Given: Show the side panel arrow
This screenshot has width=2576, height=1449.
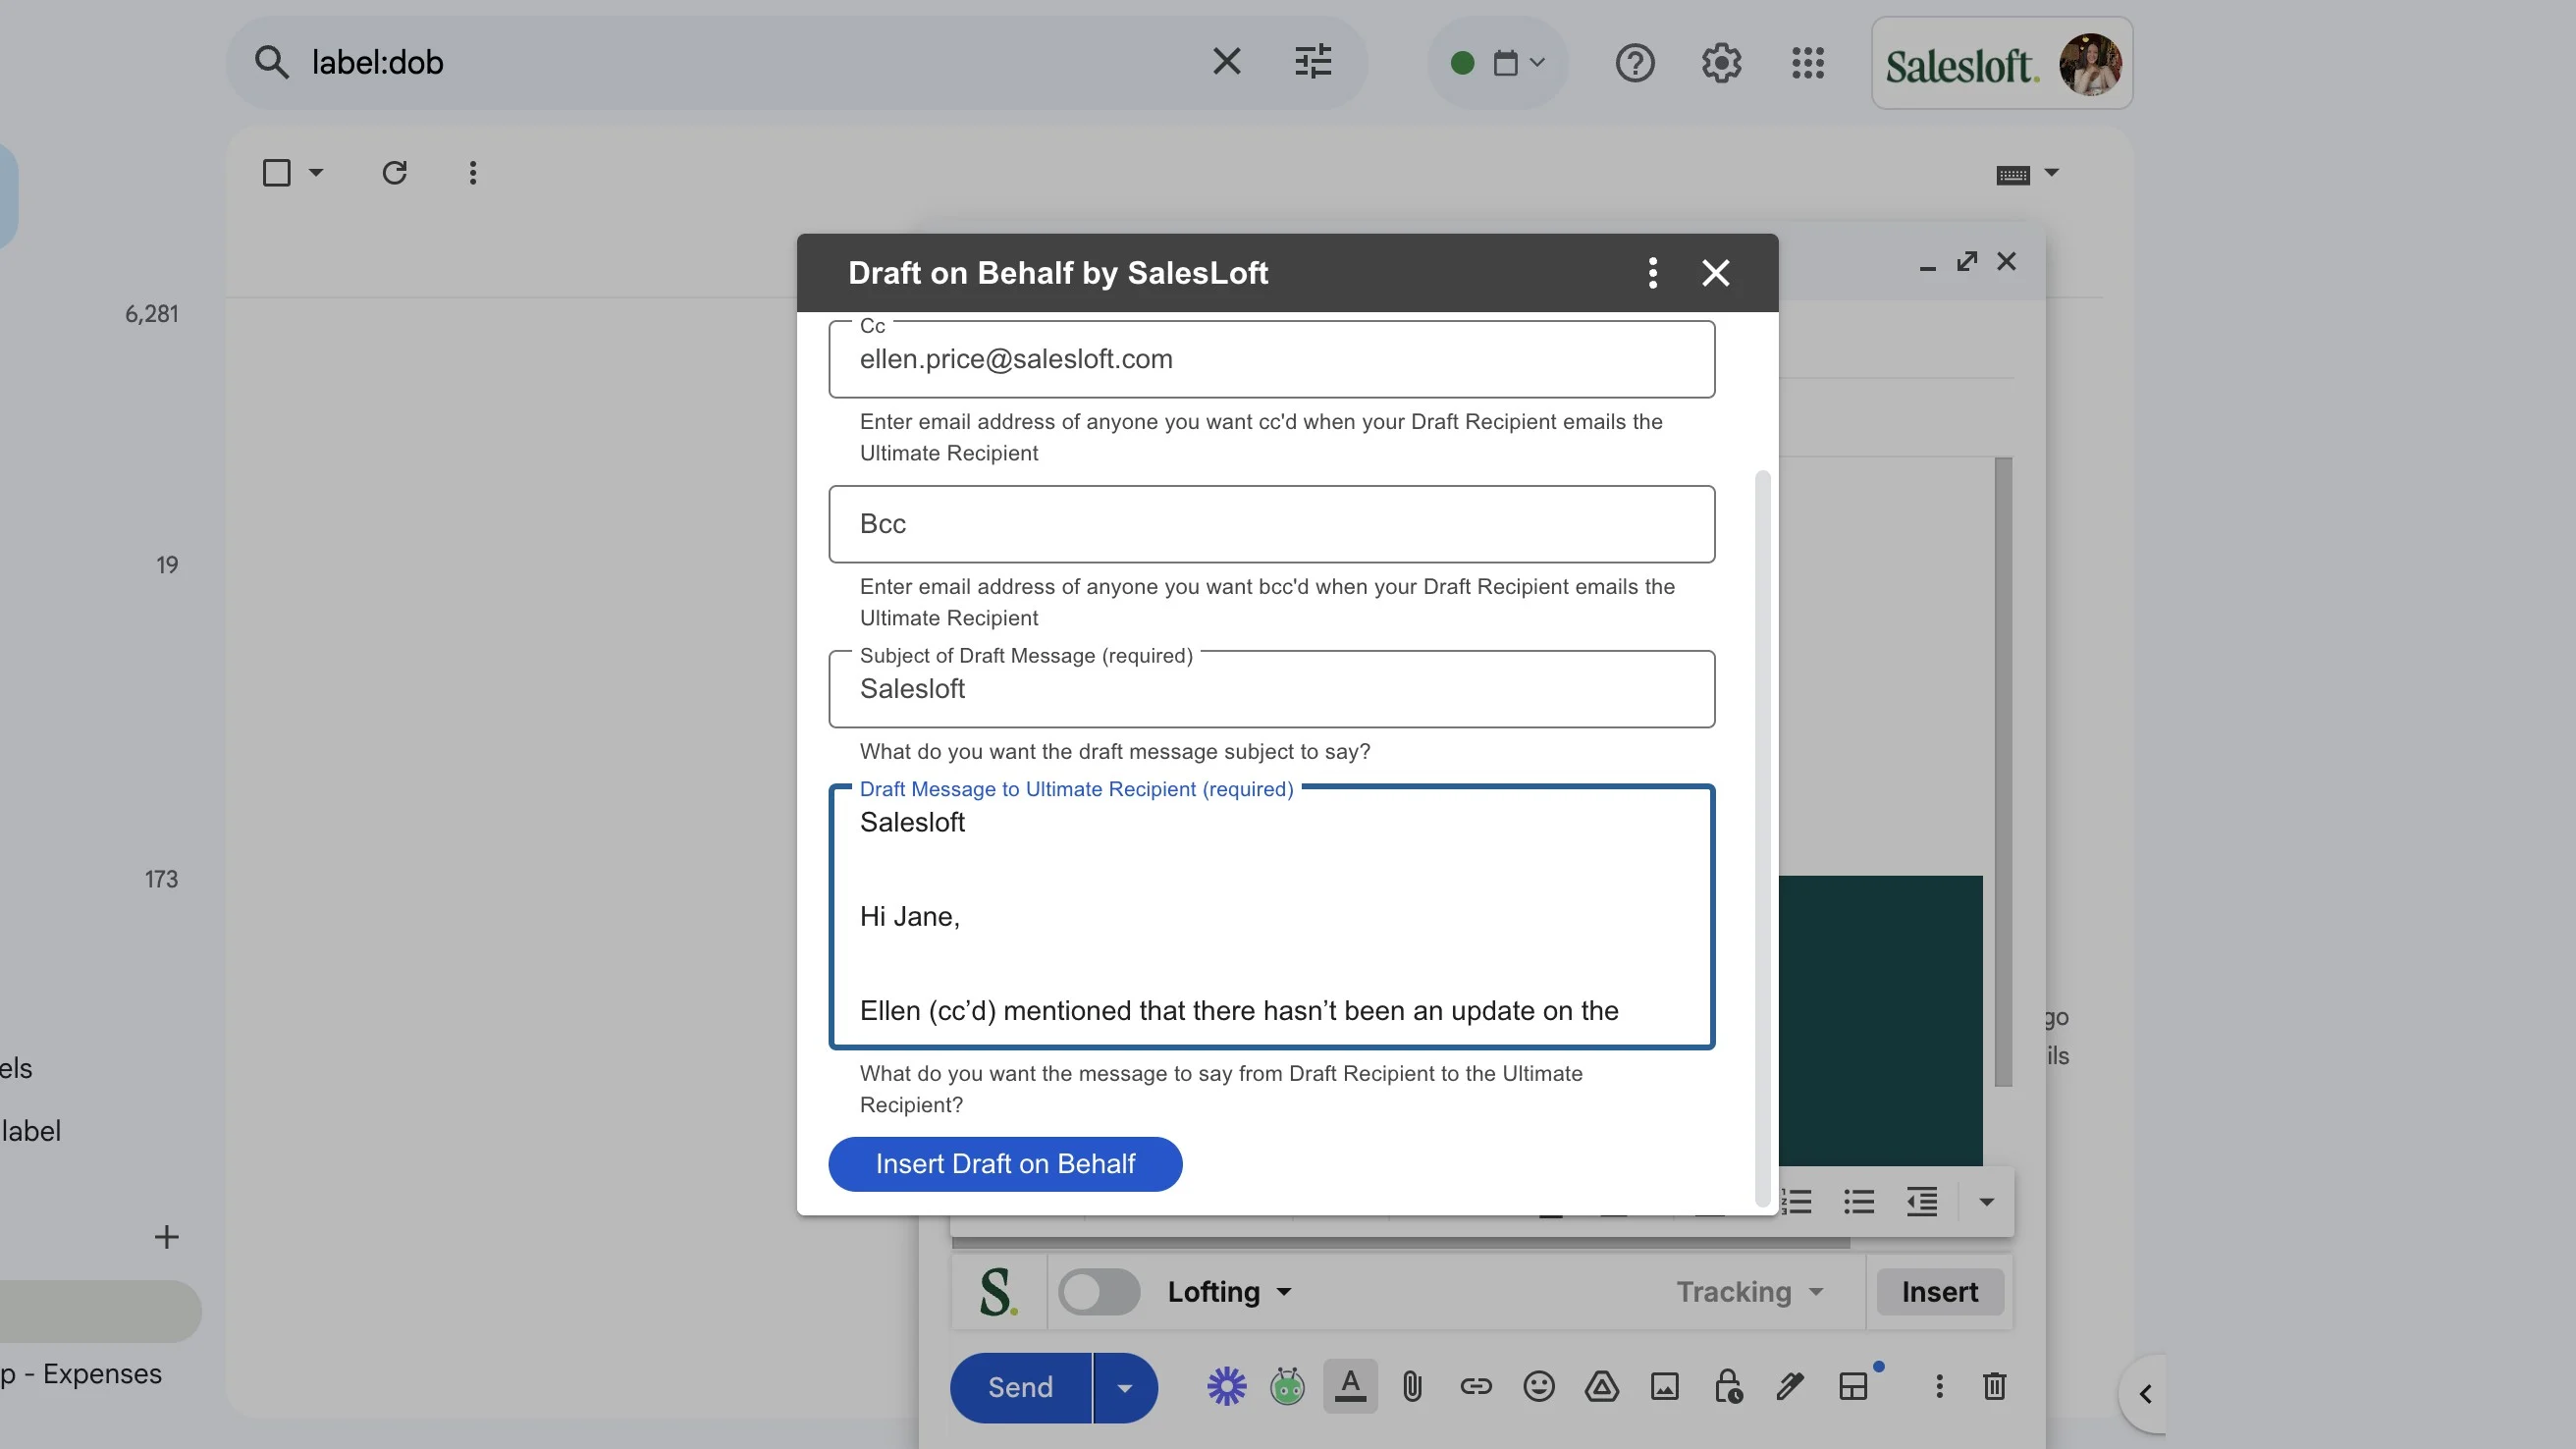Looking at the screenshot, I should point(2145,1394).
